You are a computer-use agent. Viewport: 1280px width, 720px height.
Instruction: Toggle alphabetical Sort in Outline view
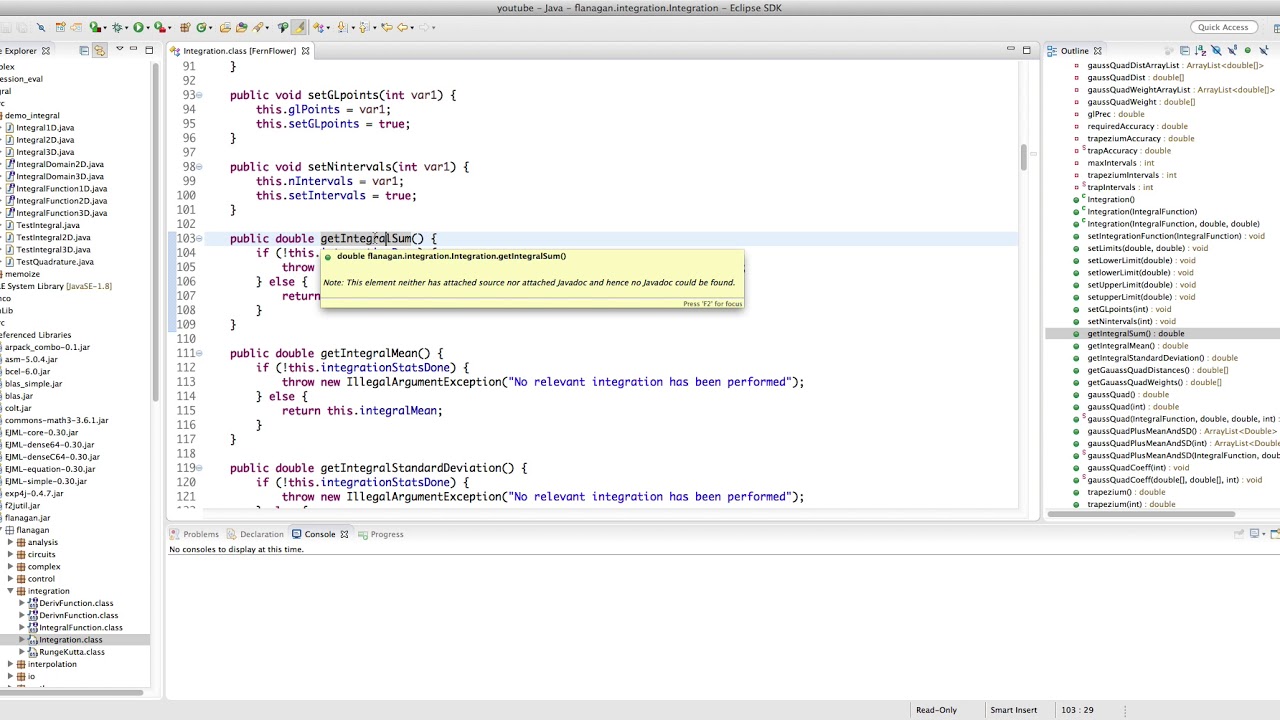click(1200, 50)
